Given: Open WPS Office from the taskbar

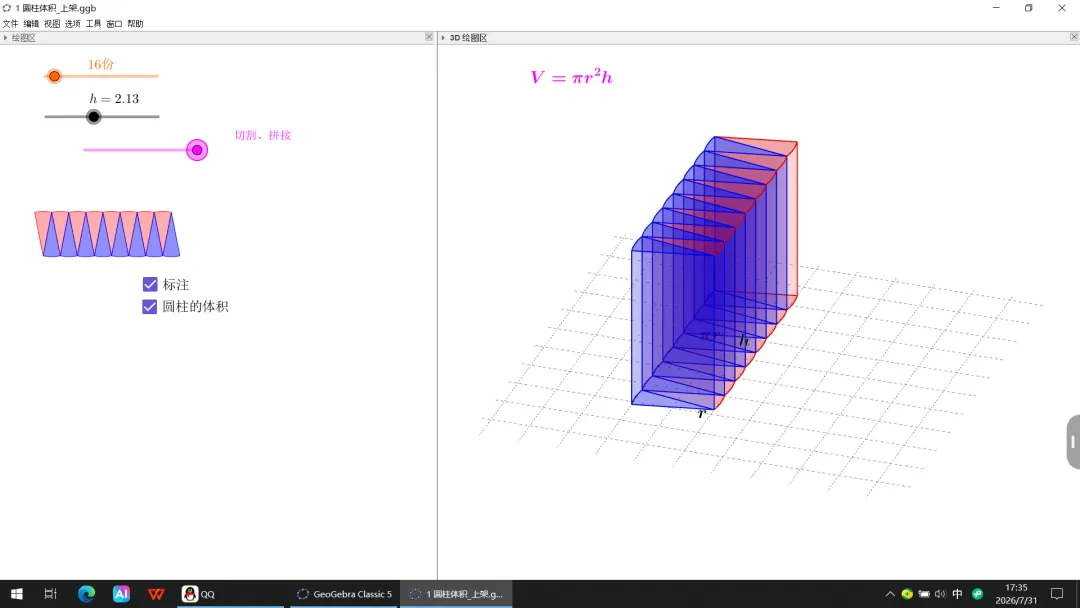Looking at the screenshot, I should click(156, 594).
